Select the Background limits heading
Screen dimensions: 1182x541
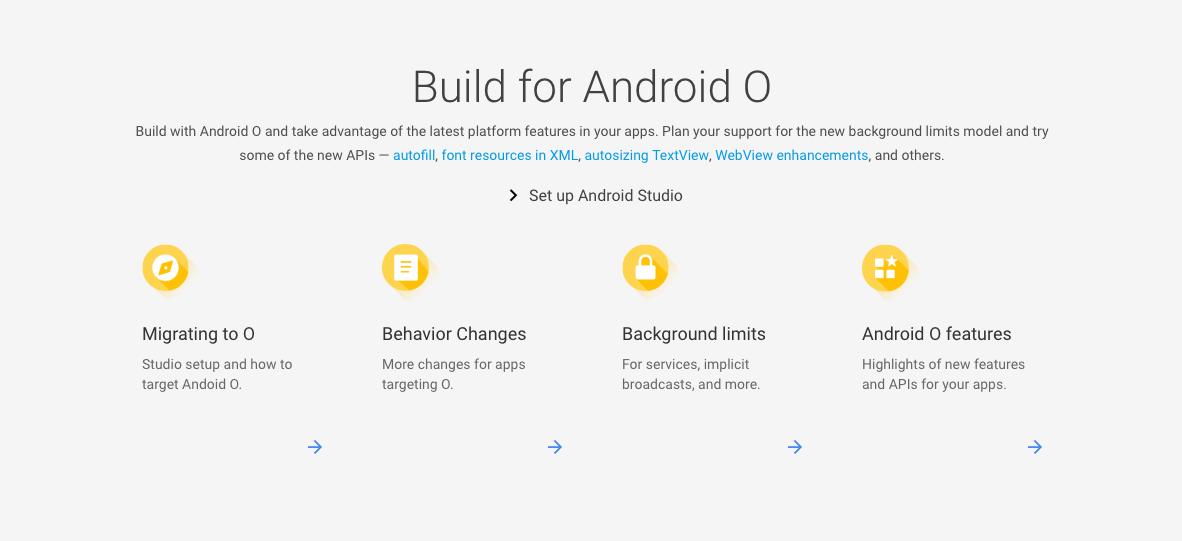(x=694, y=334)
